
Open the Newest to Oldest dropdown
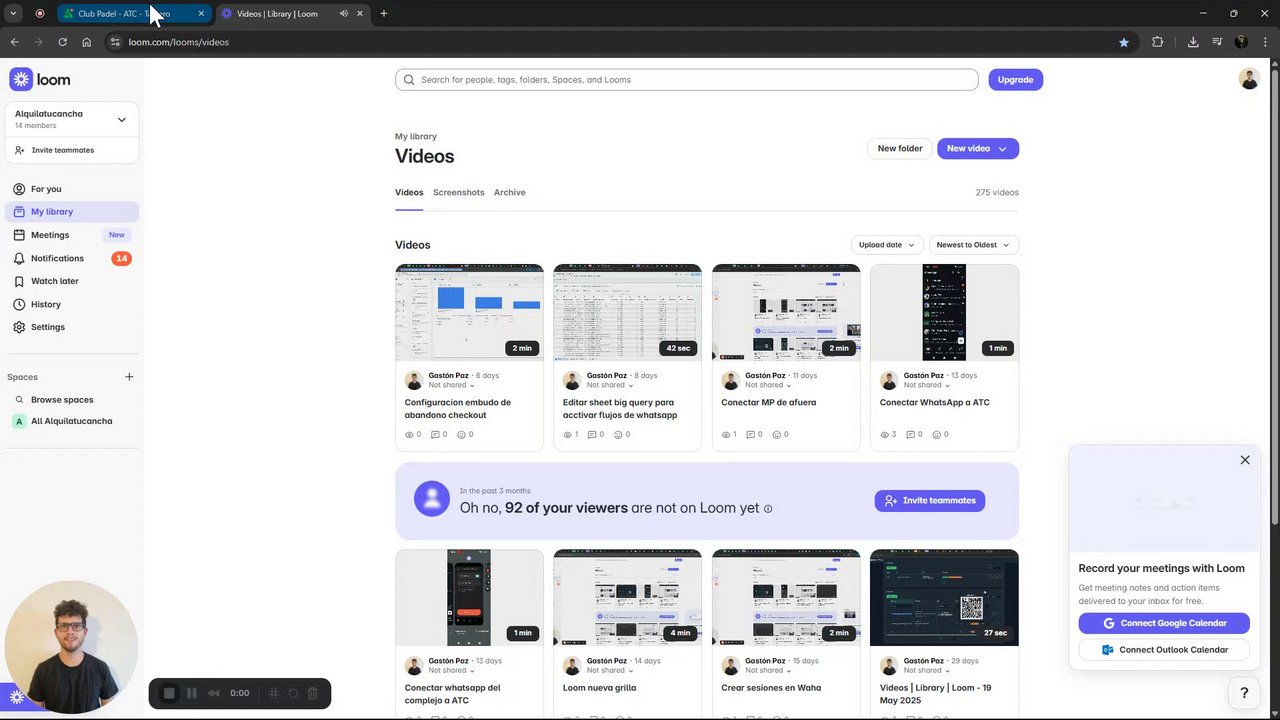[x=973, y=245]
